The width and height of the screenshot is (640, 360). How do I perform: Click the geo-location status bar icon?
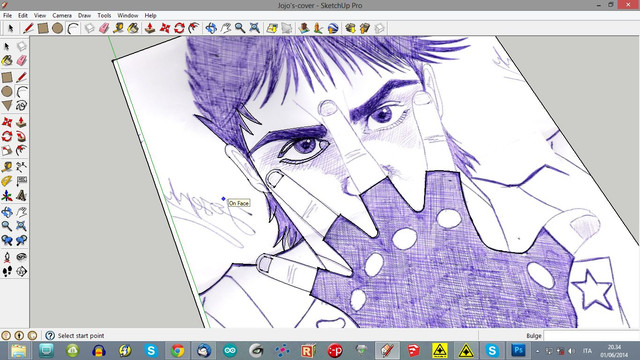pyautogui.click(x=6, y=336)
